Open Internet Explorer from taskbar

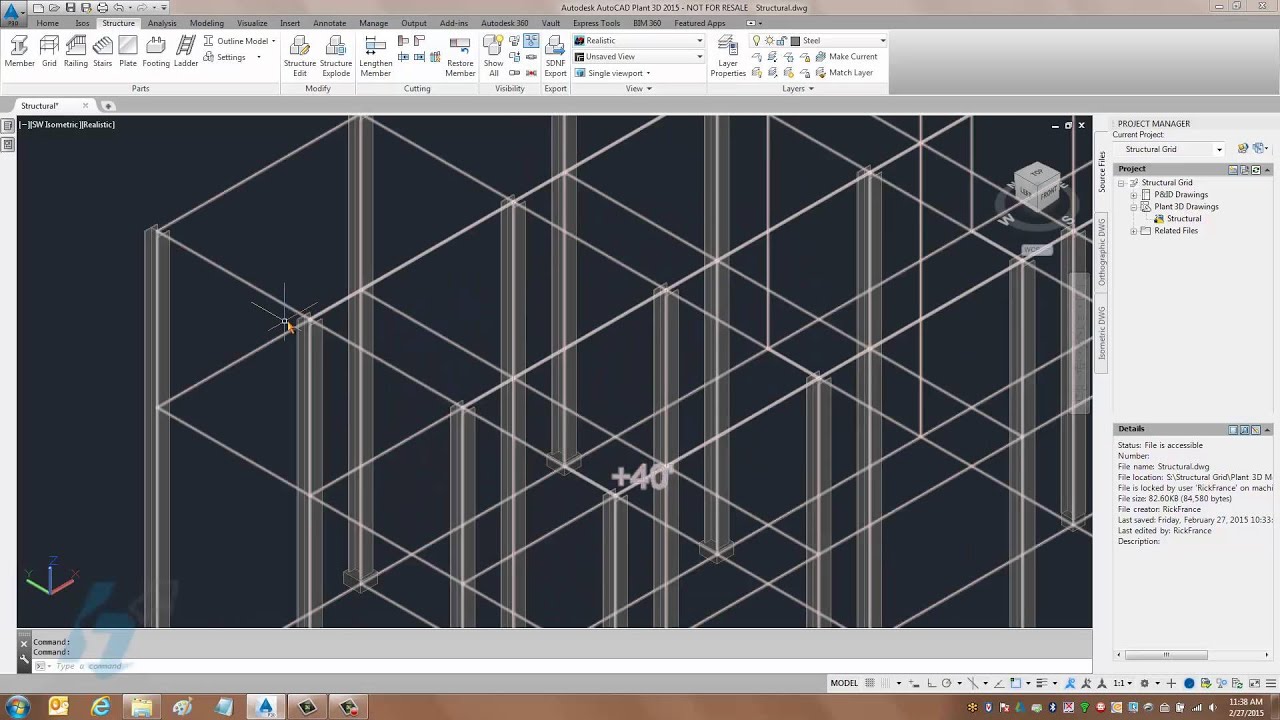pos(100,707)
